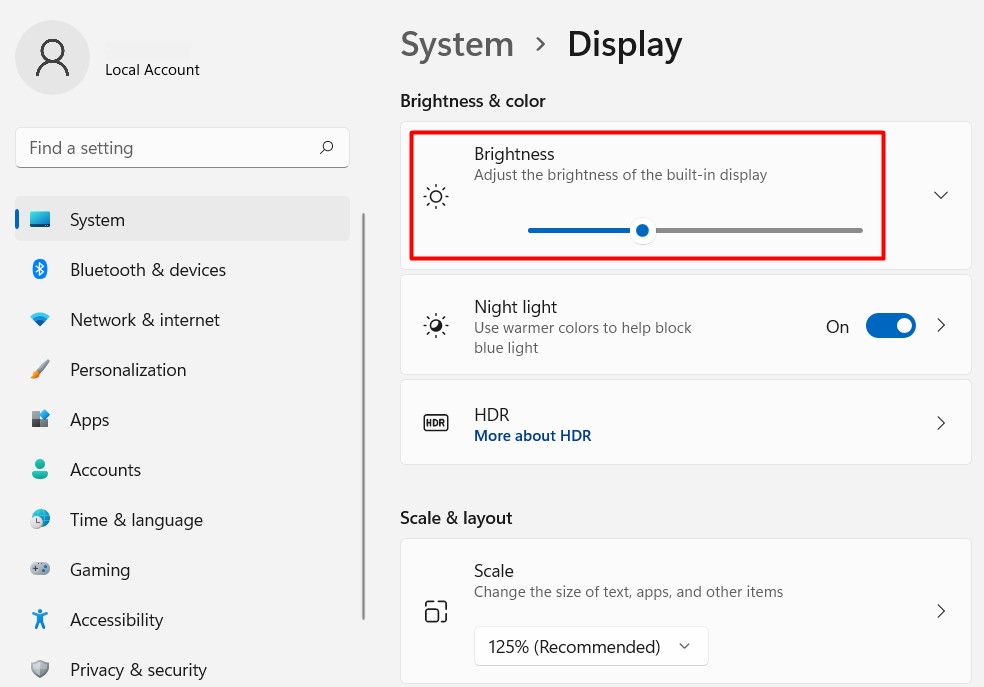Click the Bluetooth icon in sidebar
Screen dimensions: 984x687
40,270
